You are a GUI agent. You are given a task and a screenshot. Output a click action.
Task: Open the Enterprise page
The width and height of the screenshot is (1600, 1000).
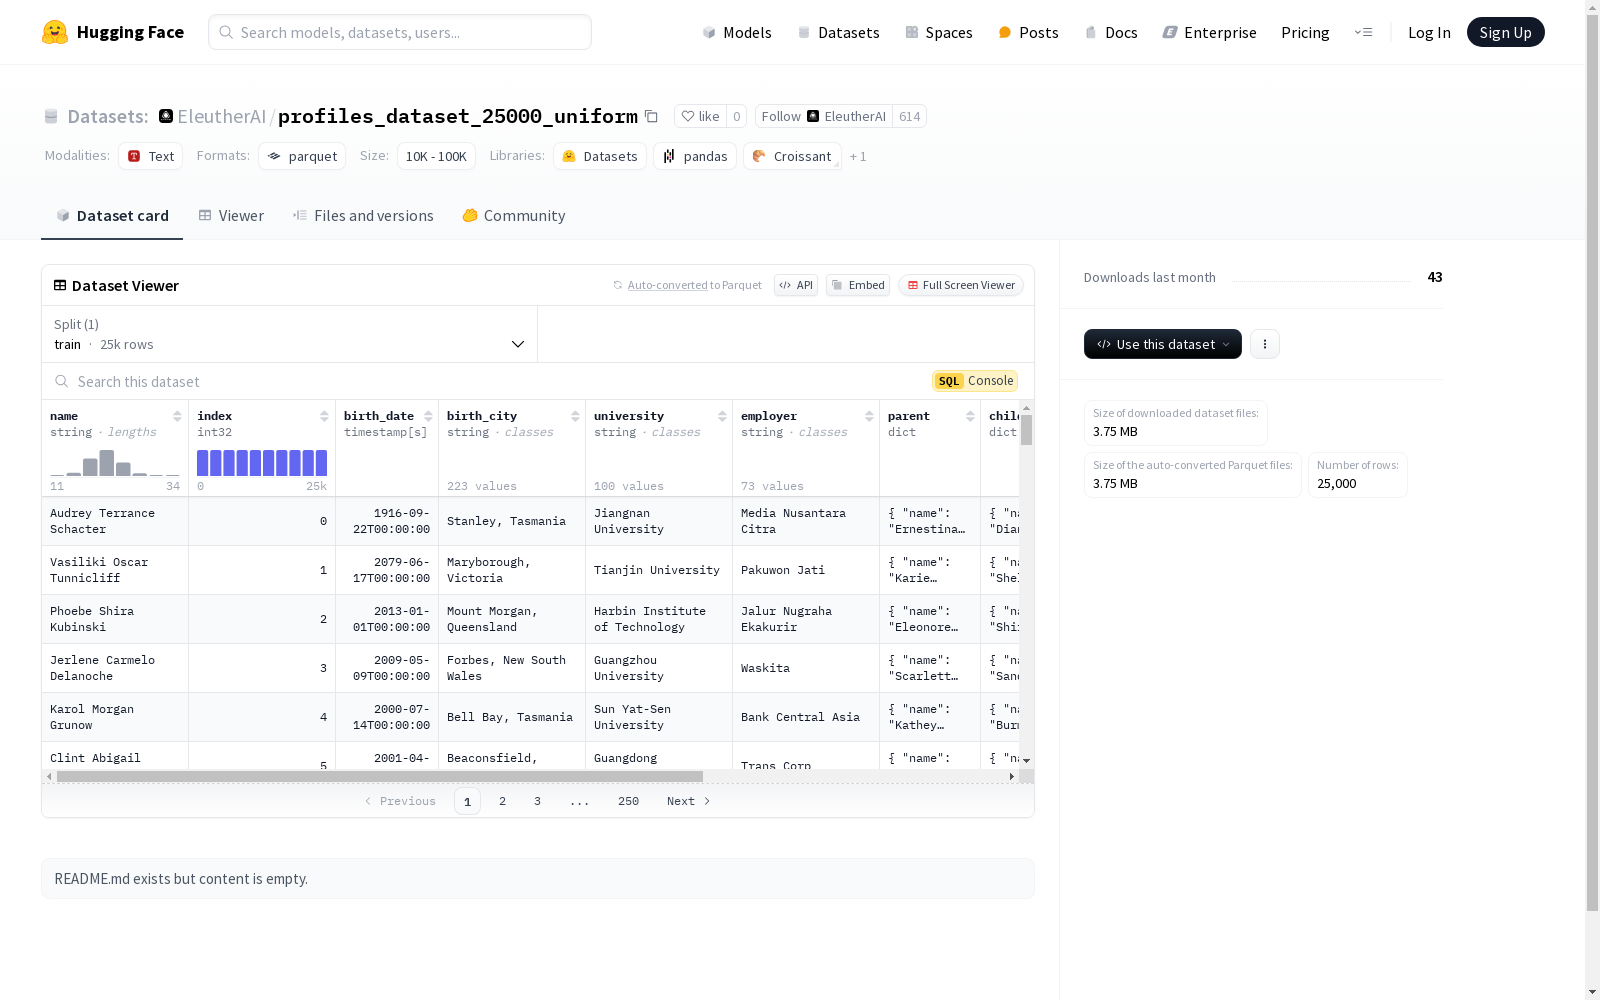pos(1209,32)
